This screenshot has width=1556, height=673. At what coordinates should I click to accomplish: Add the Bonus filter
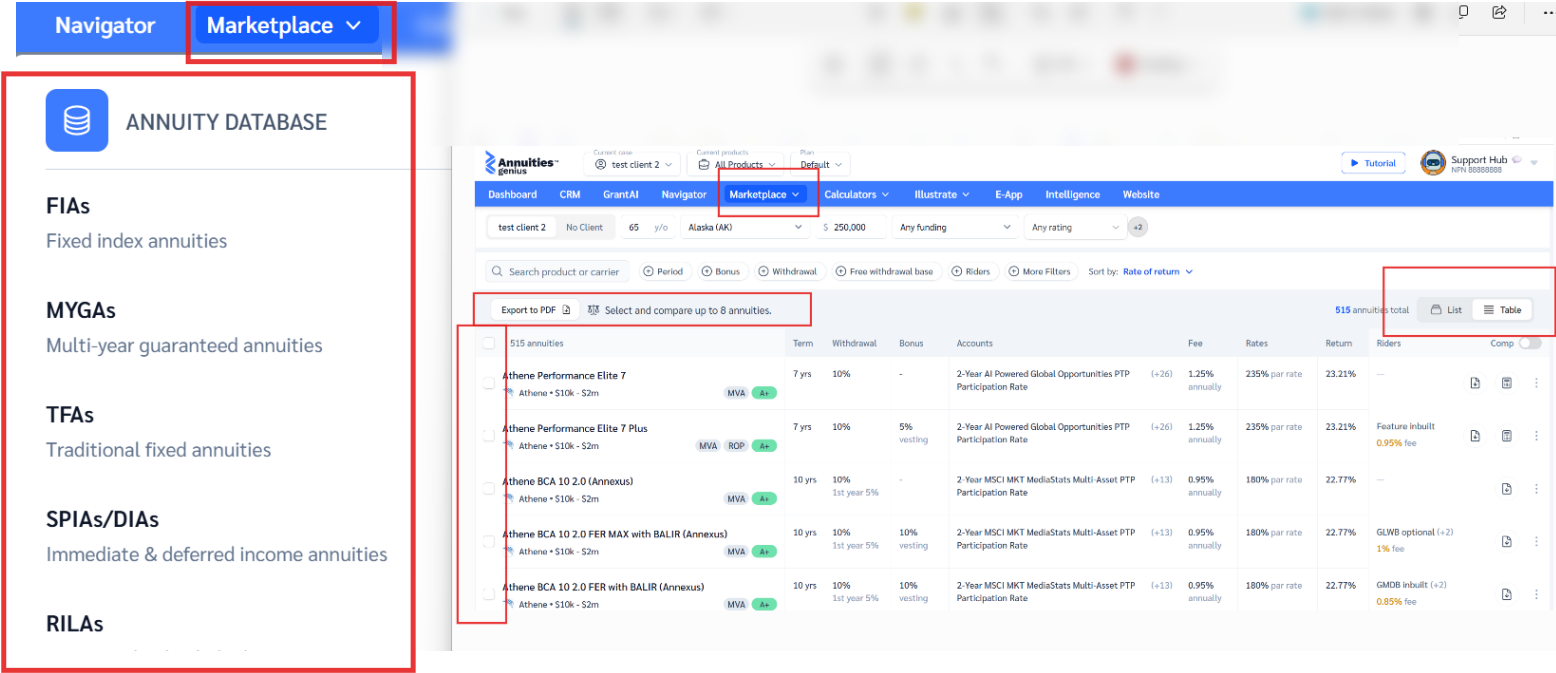point(721,271)
